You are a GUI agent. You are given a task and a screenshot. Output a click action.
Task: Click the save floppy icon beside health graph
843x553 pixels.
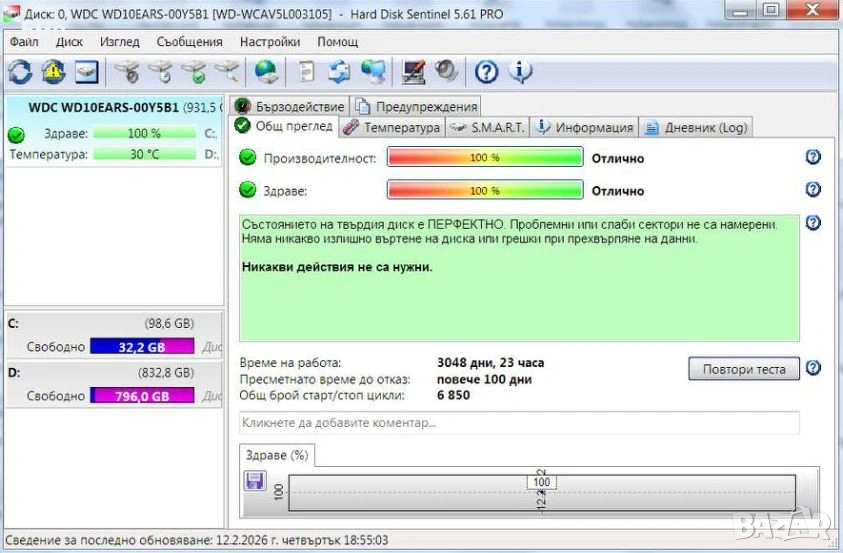point(255,482)
